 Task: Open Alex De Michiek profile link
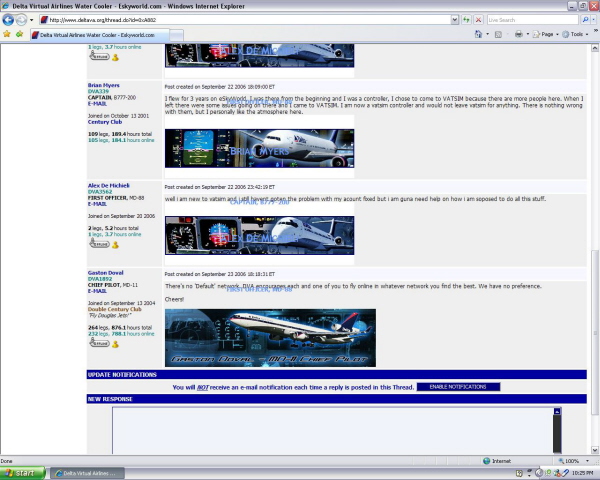tap(109, 186)
